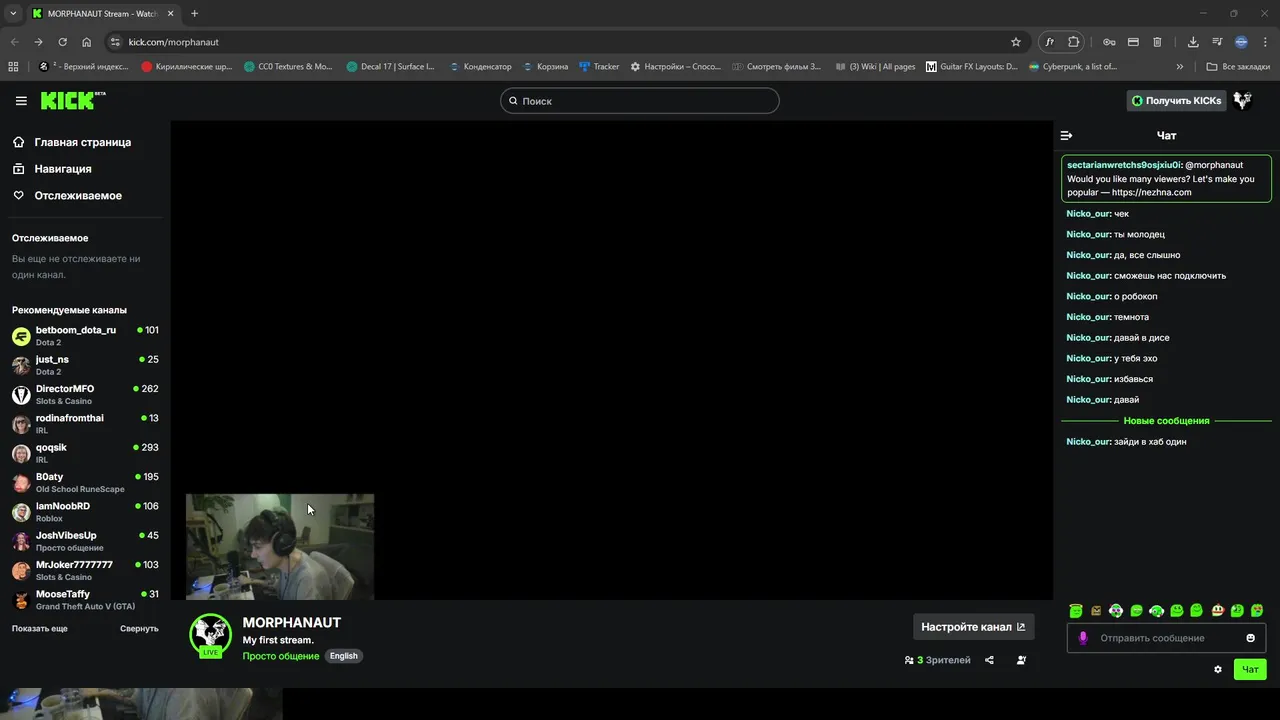Screen dimensions: 1280x720
Task: Click the English language tag
Action: [344, 656]
